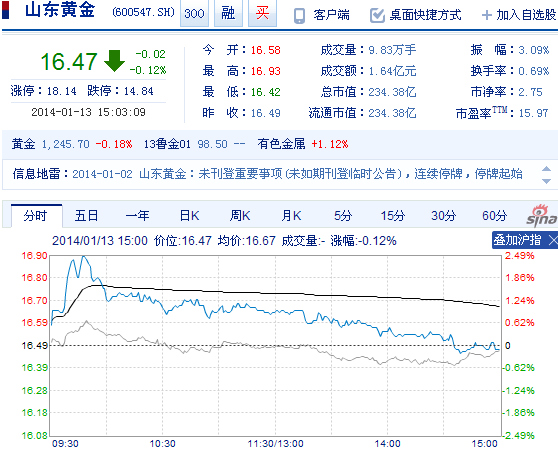The height and width of the screenshot is (450, 558).
Task: Click the 振幅 value 3.09%
Action: pos(534,50)
